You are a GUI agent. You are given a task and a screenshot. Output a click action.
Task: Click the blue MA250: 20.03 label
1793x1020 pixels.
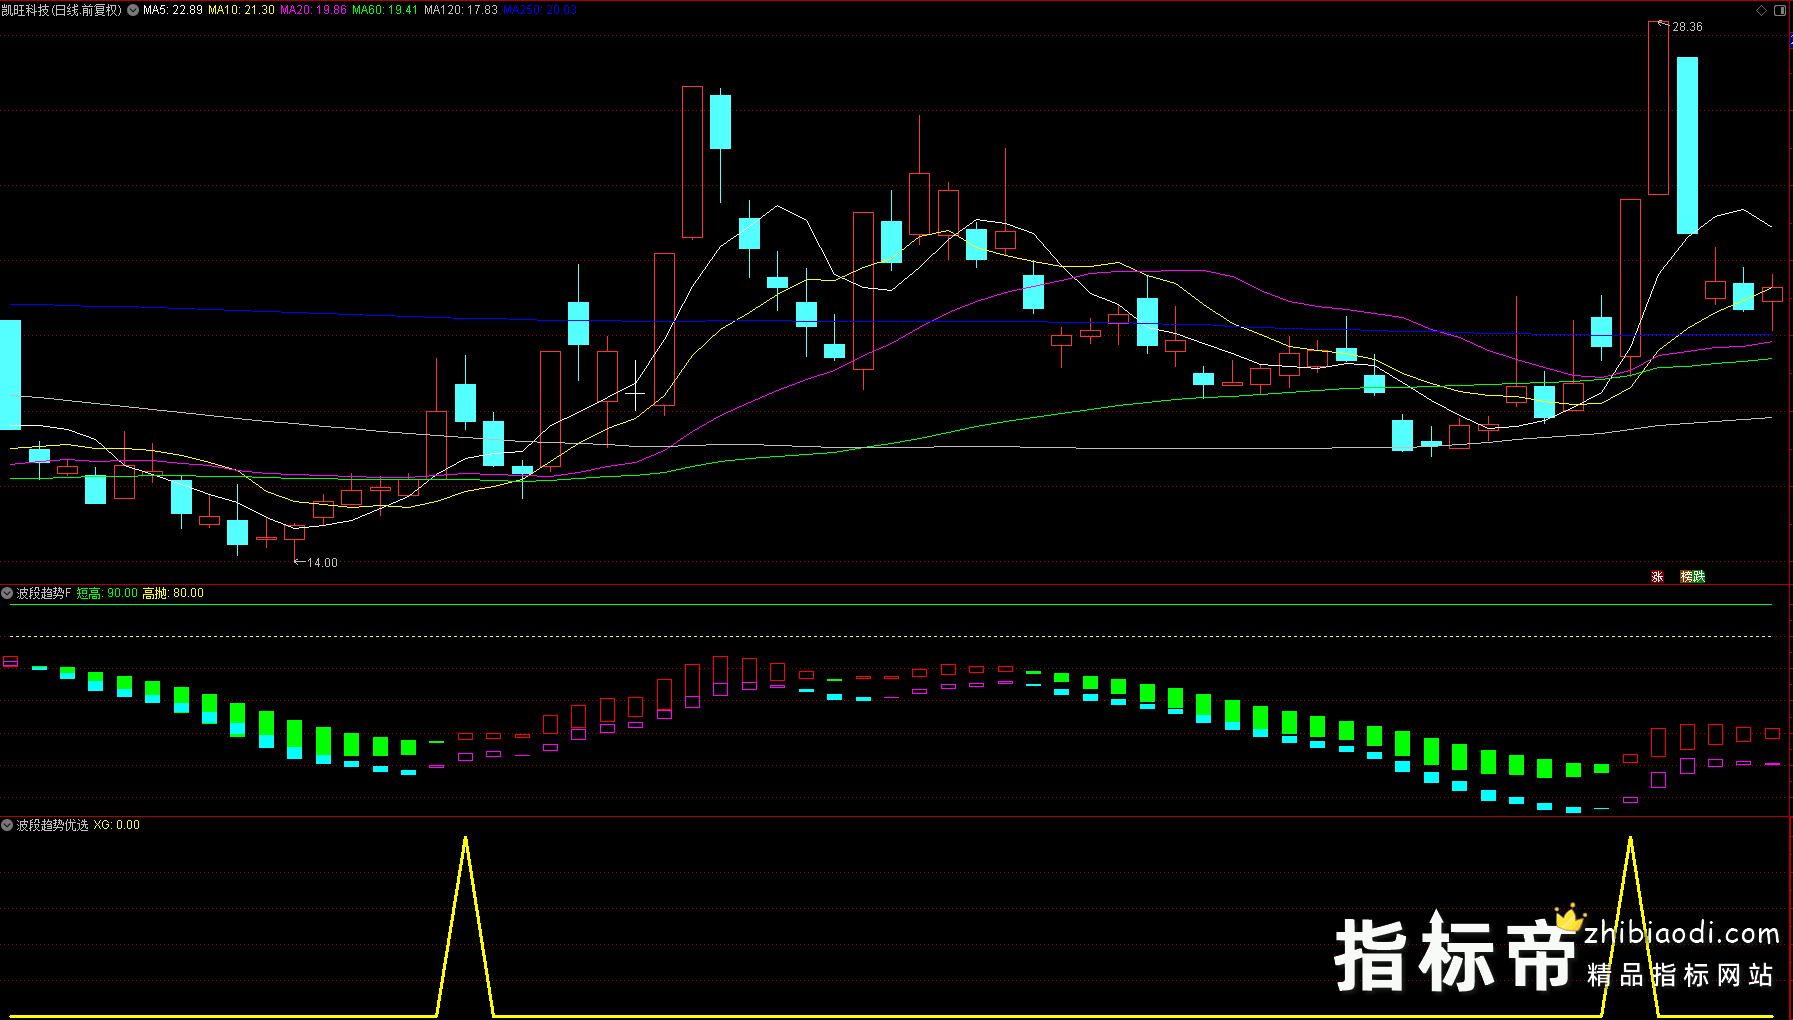pos(540,10)
